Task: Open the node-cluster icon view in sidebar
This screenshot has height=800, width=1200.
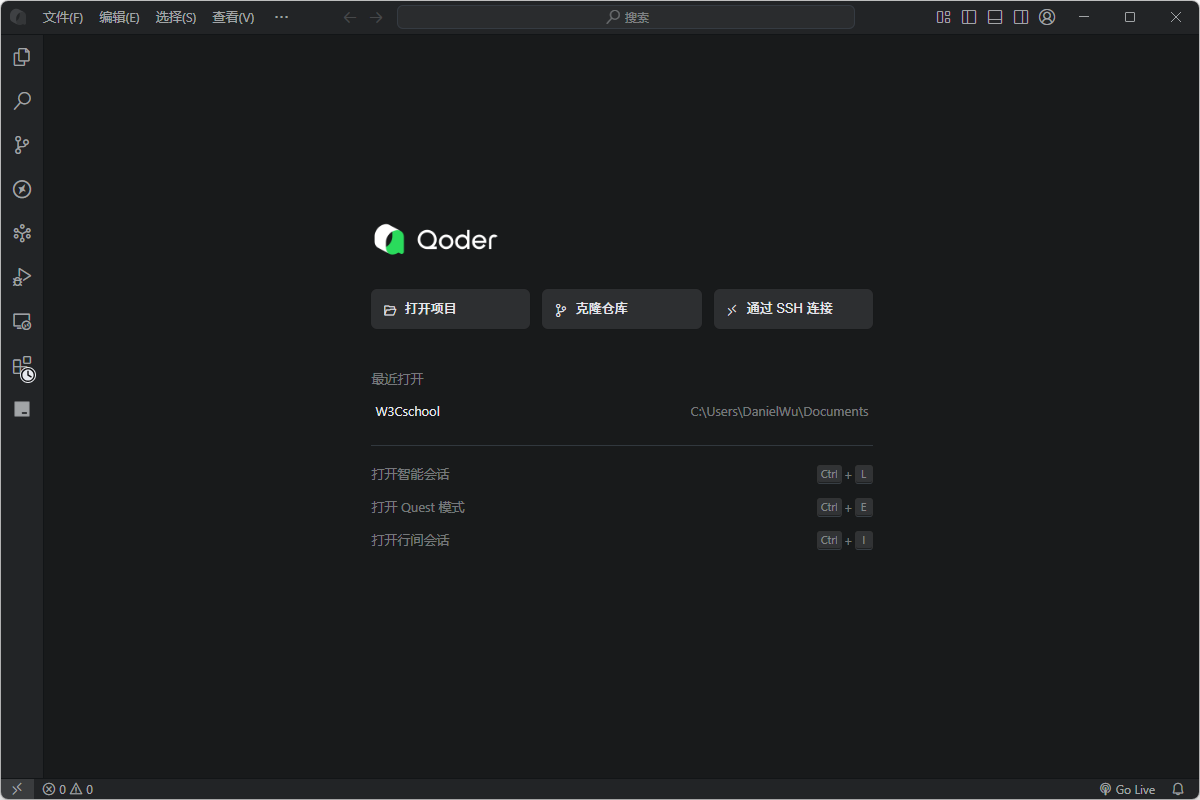Action: (x=22, y=233)
